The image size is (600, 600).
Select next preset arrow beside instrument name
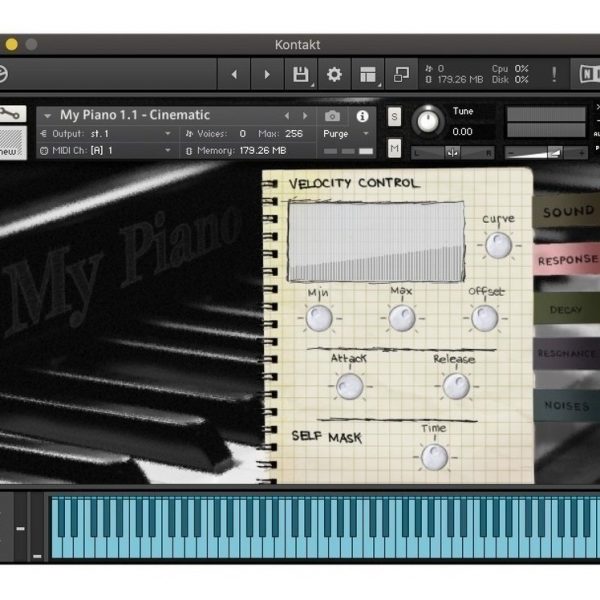[x=305, y=116]
